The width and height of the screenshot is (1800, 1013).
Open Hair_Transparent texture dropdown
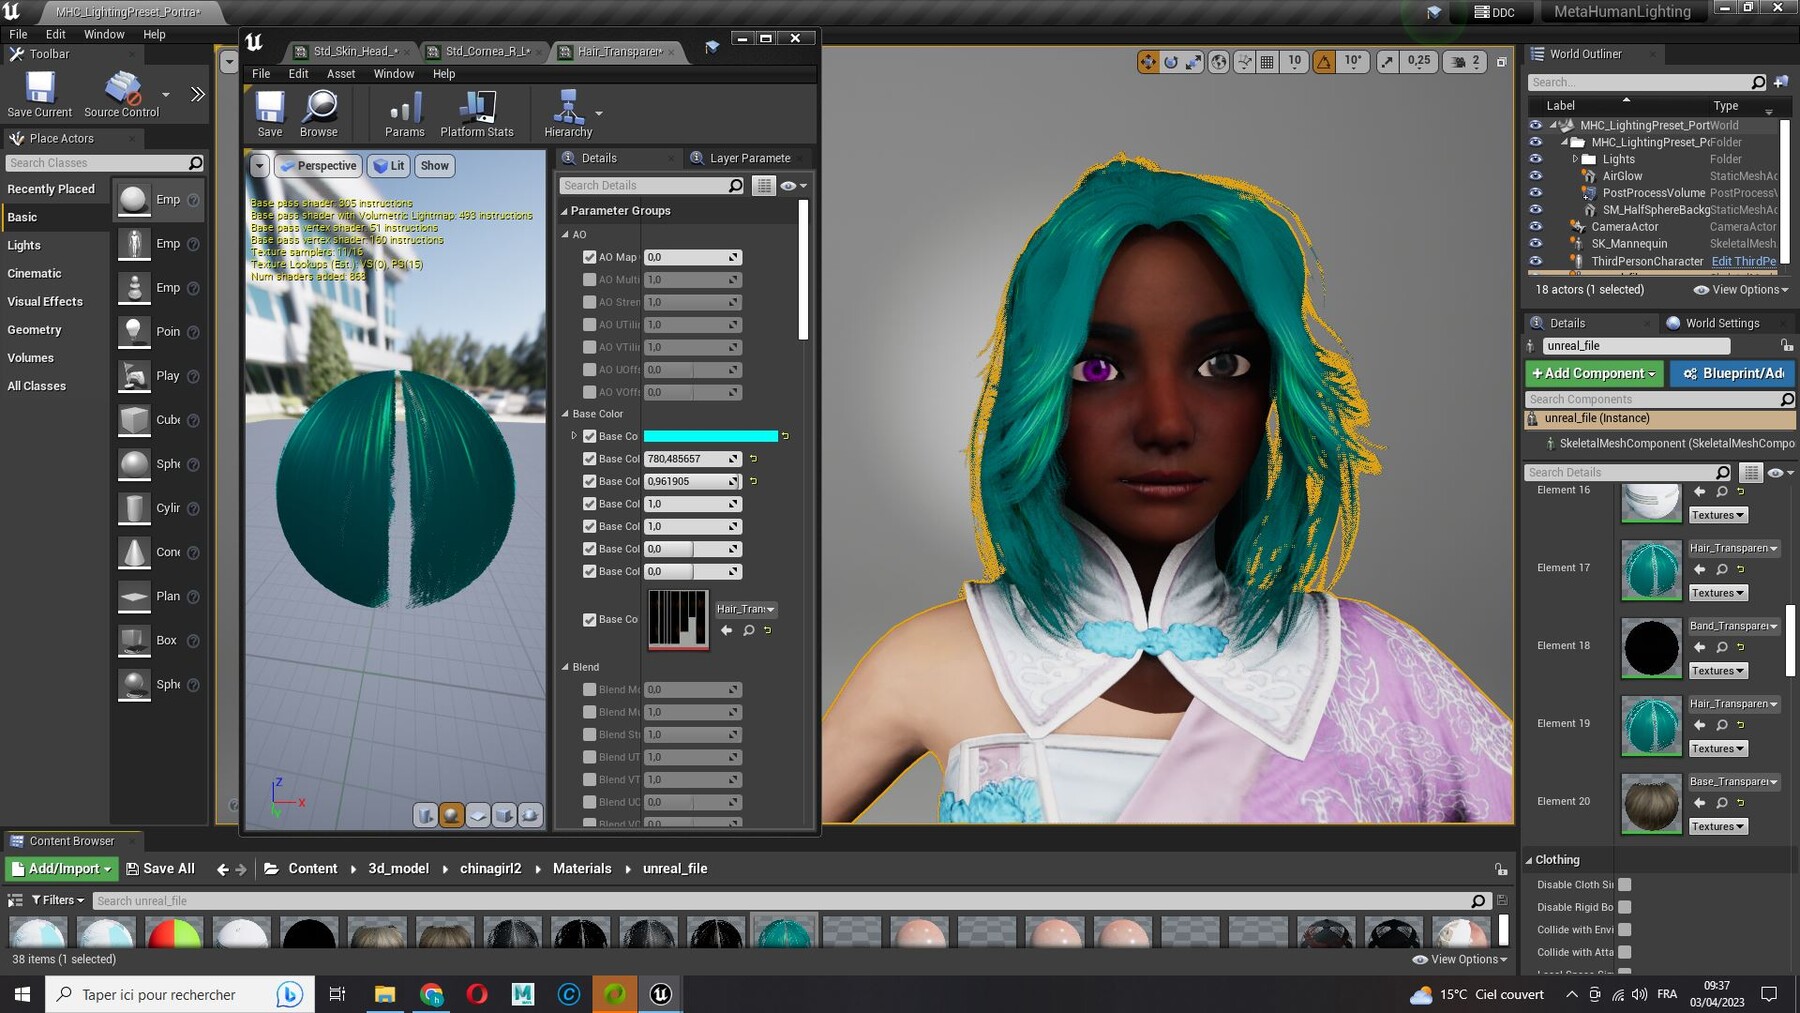(746, 609)
